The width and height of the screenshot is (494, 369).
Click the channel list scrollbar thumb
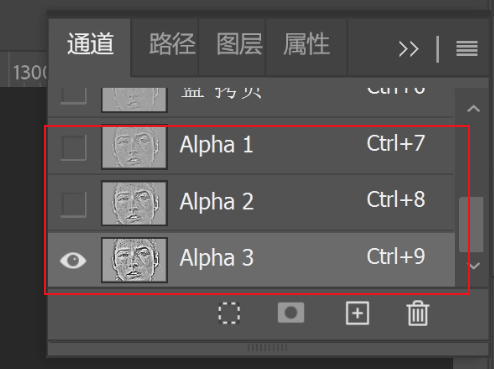point(471,224)
